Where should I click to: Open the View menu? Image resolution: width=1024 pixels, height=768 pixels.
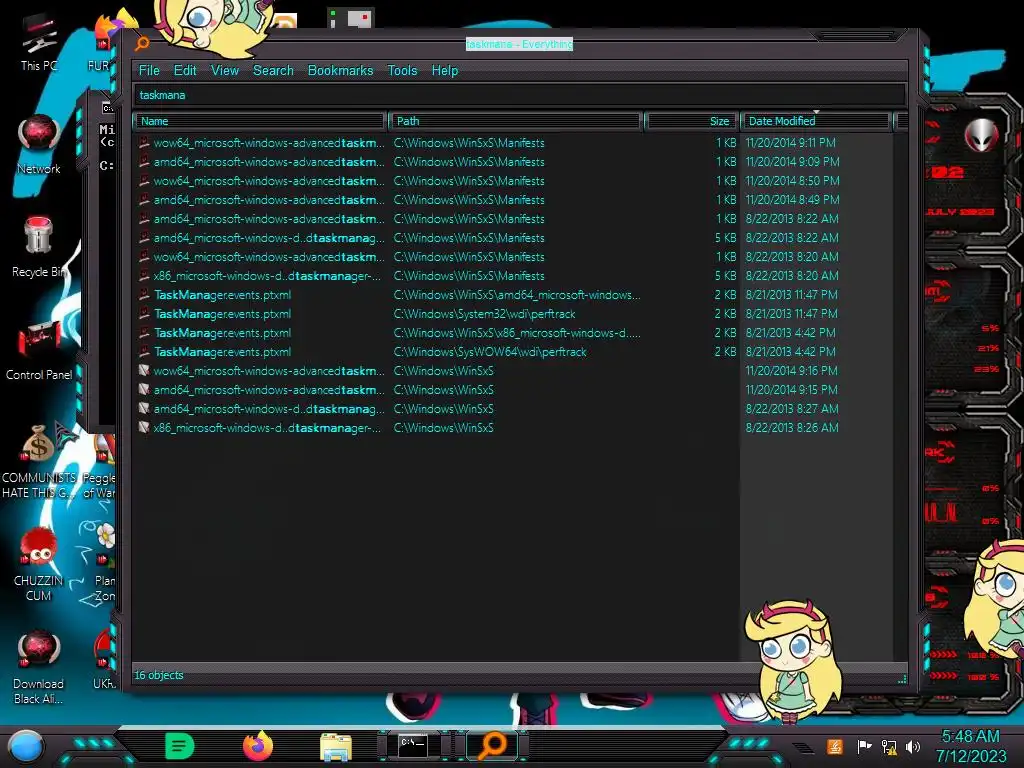(x=225, y=71)
